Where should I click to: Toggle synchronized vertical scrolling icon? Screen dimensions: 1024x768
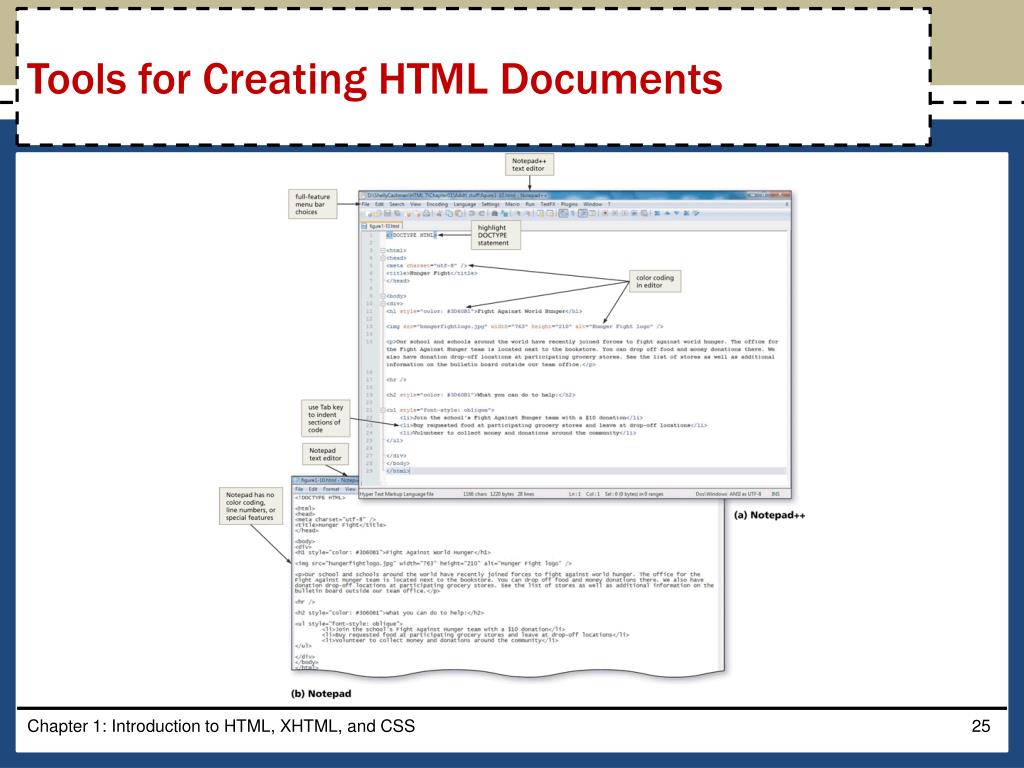click(x=539, y=213)
